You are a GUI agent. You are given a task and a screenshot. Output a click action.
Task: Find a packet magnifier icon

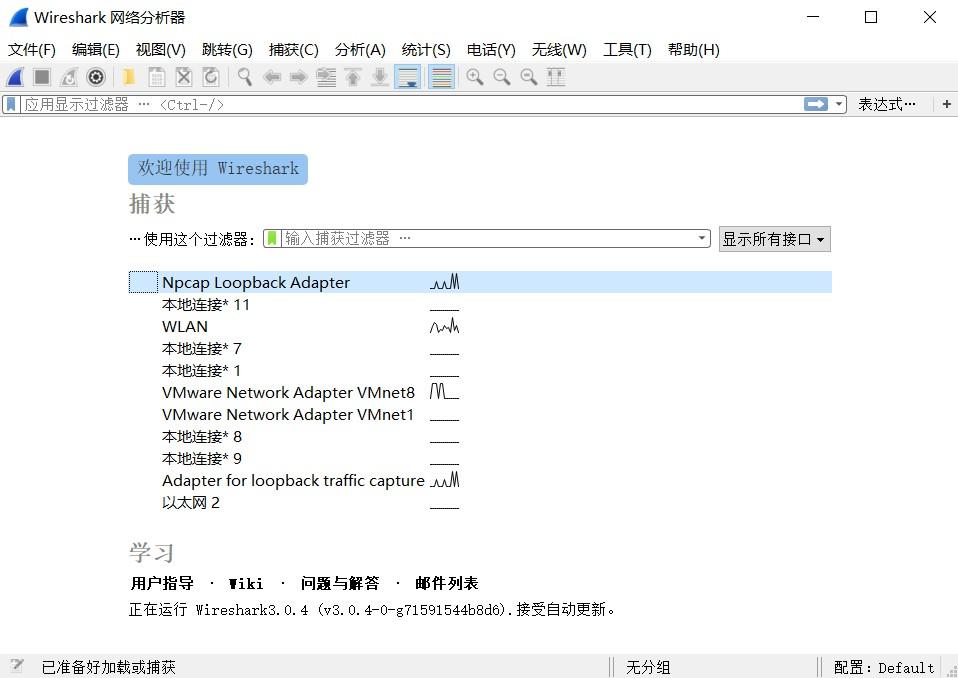pyautogui.click(x=244, y=77)
